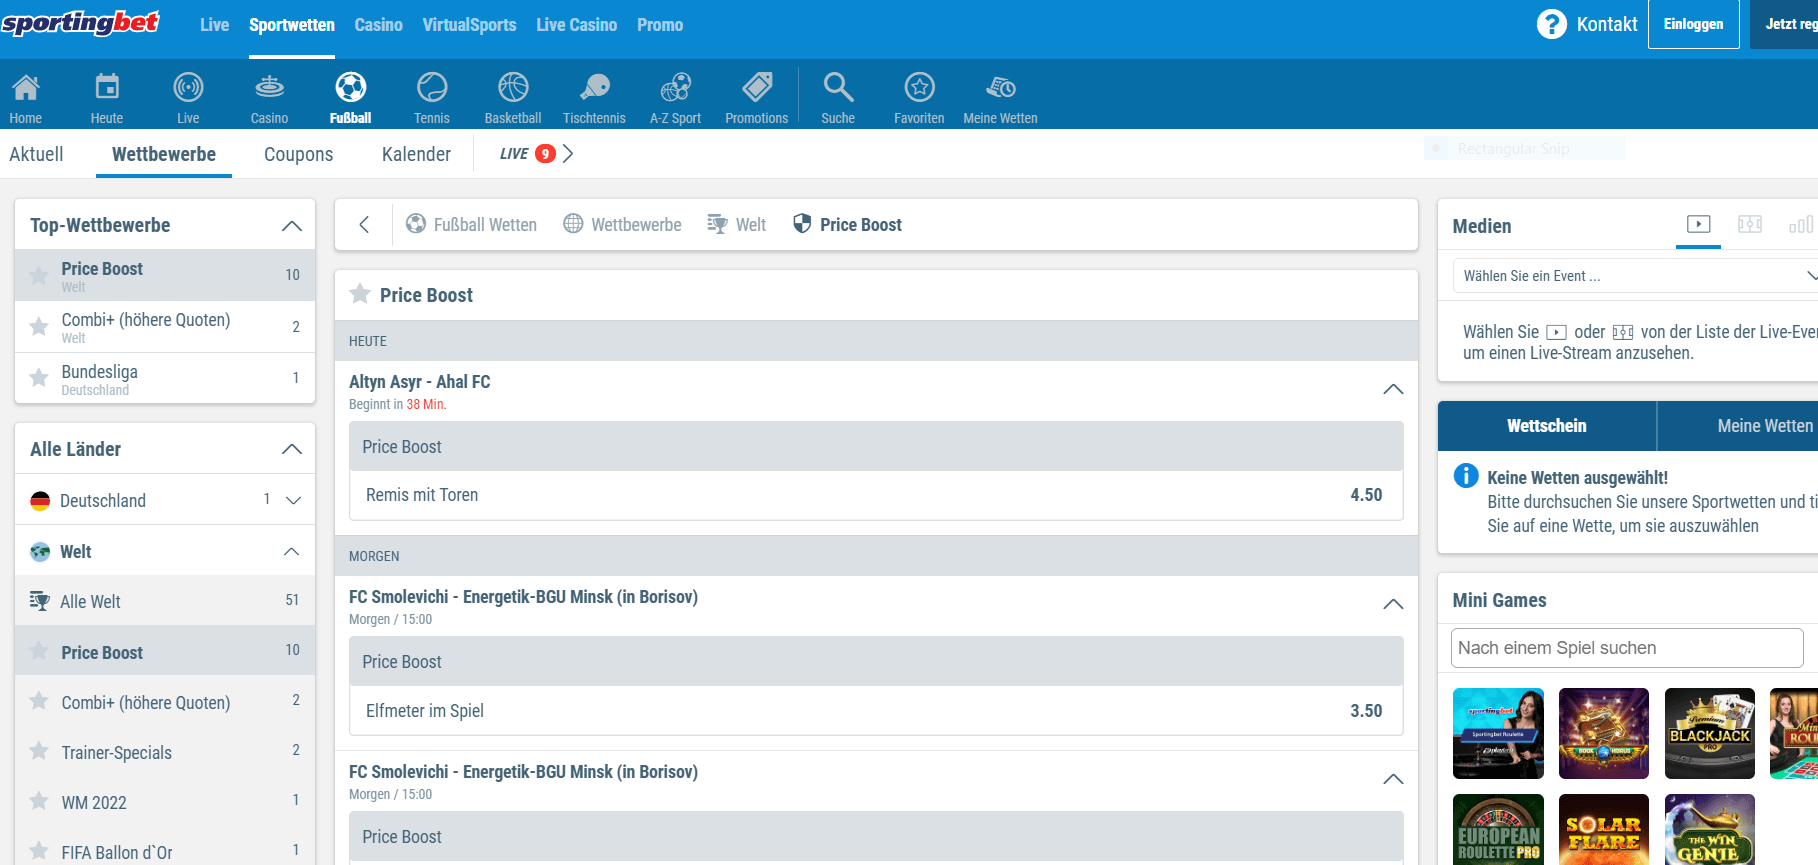Click the Einloggen button
Screen dimensions: 1818x865
click(1693, 24)
